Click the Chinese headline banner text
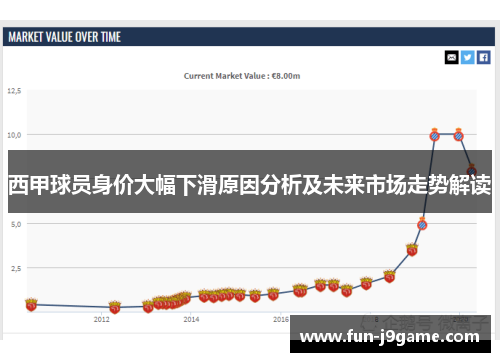500x362 pixels. [250, 185]
